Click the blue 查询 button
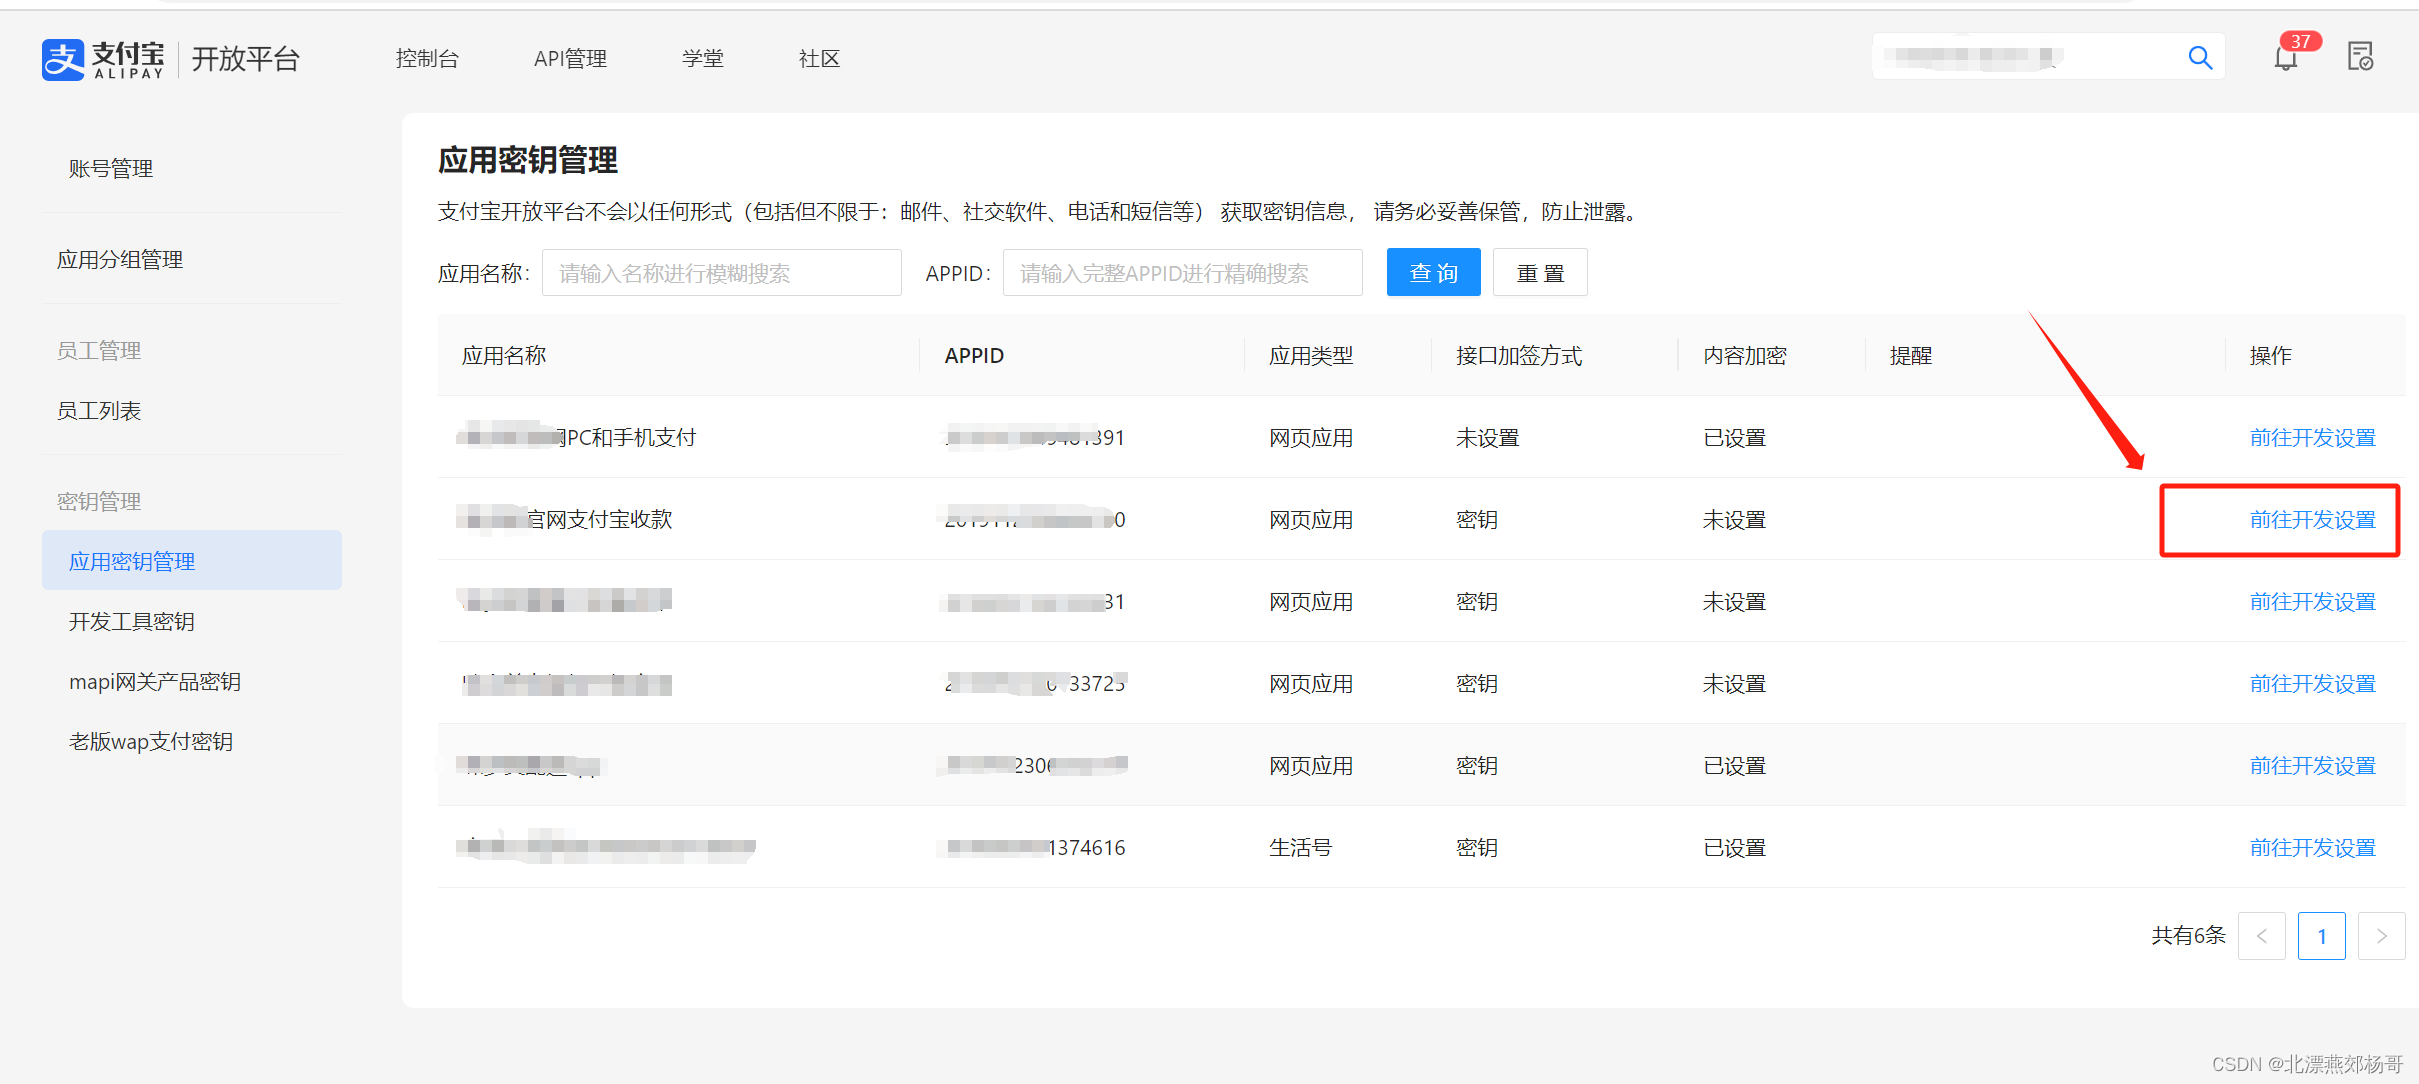The image size is (2419, 1084). 1433,273
